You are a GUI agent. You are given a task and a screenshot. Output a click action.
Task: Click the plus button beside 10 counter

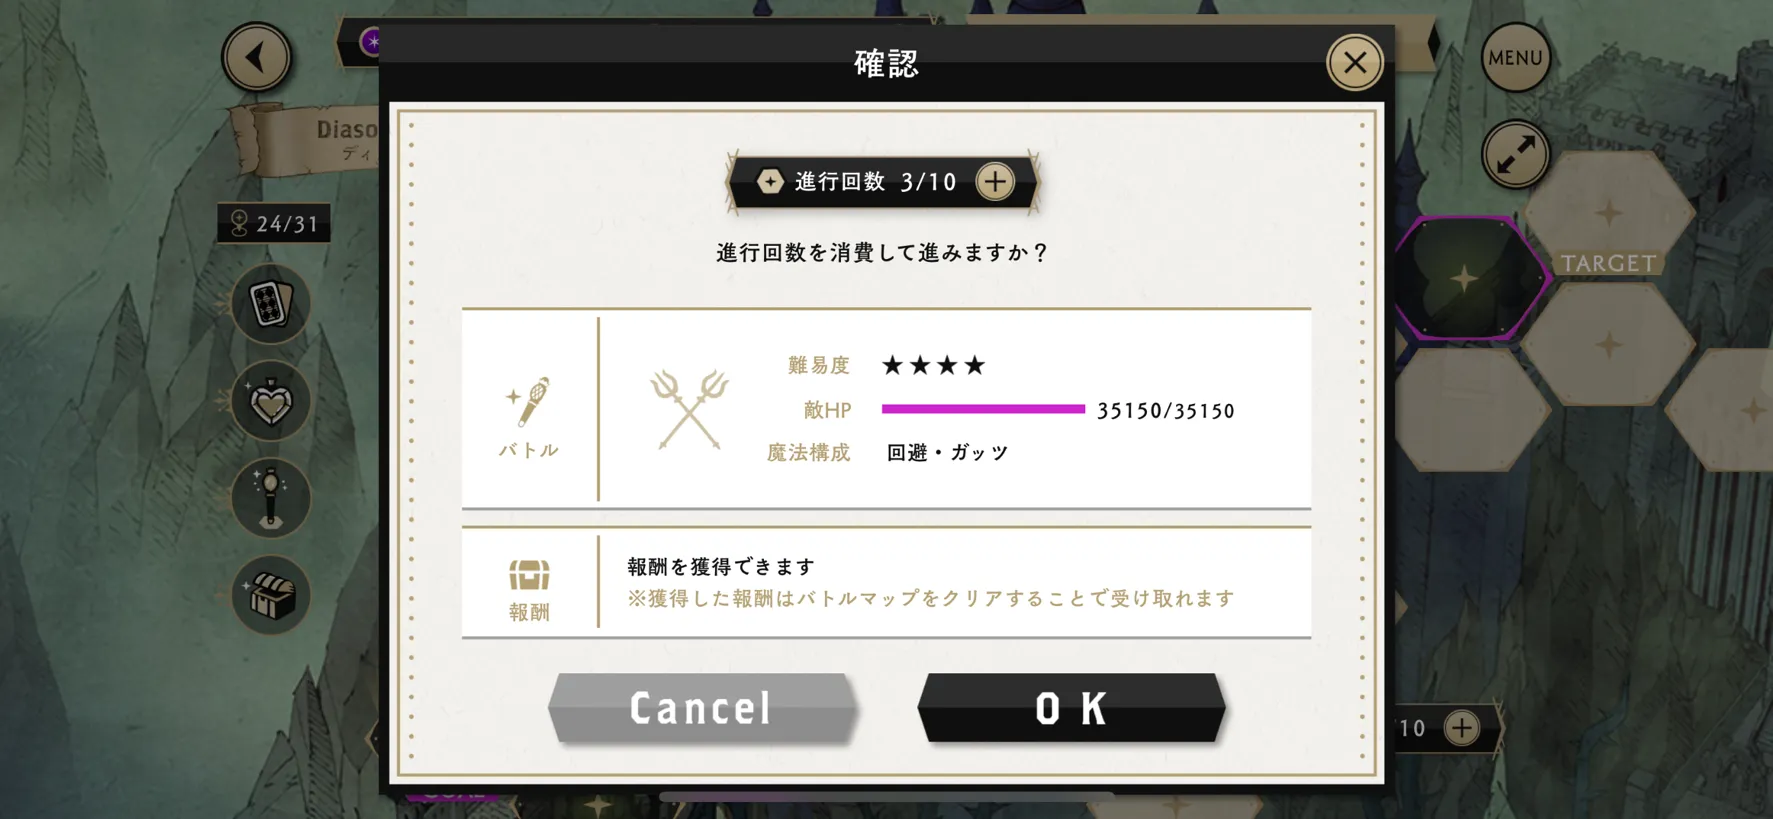click(x=1462, y=728)
